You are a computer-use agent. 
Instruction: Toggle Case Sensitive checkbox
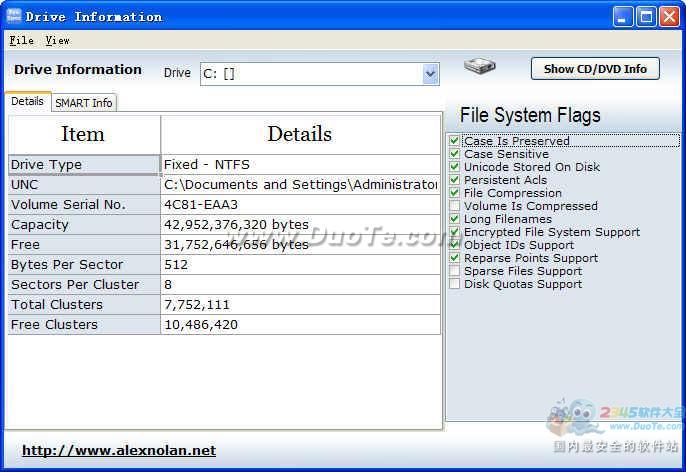tap(455, 154)
